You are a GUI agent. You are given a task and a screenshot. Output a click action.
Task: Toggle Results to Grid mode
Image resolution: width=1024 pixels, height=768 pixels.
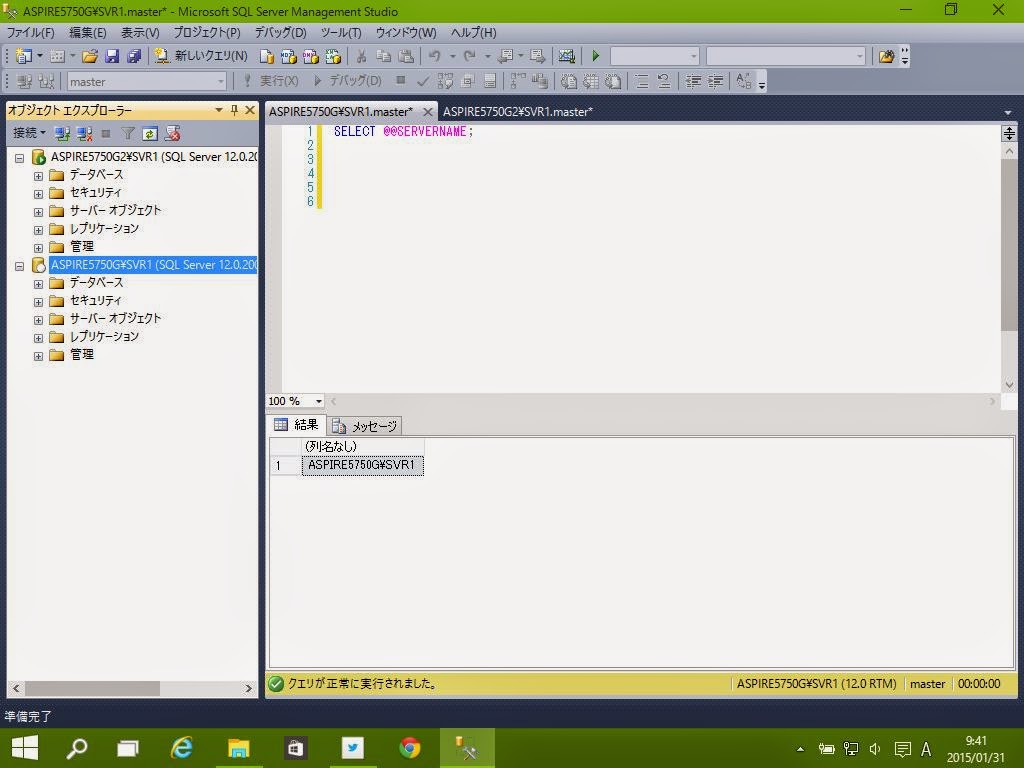click(x=591, y=81)
